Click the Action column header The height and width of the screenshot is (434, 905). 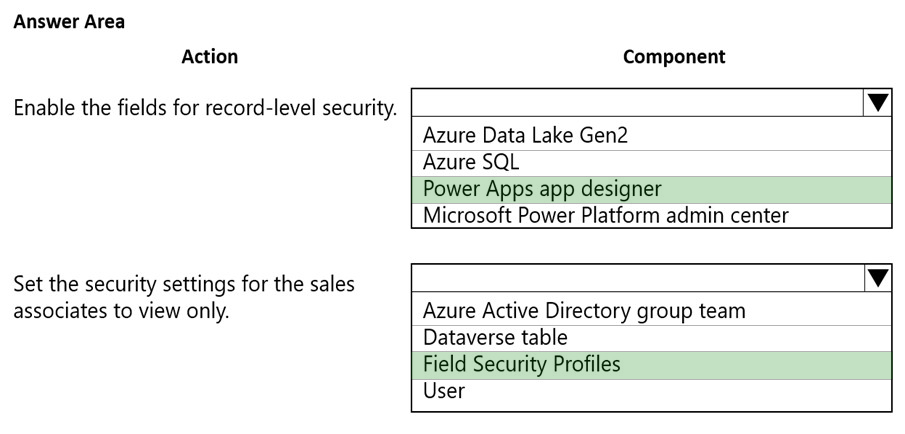(209, 57)
